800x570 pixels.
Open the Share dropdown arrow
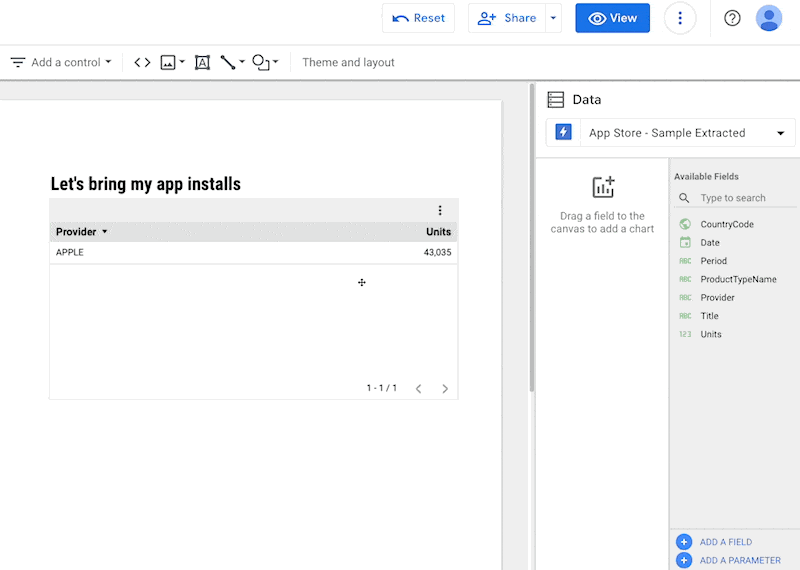point(554,18)
